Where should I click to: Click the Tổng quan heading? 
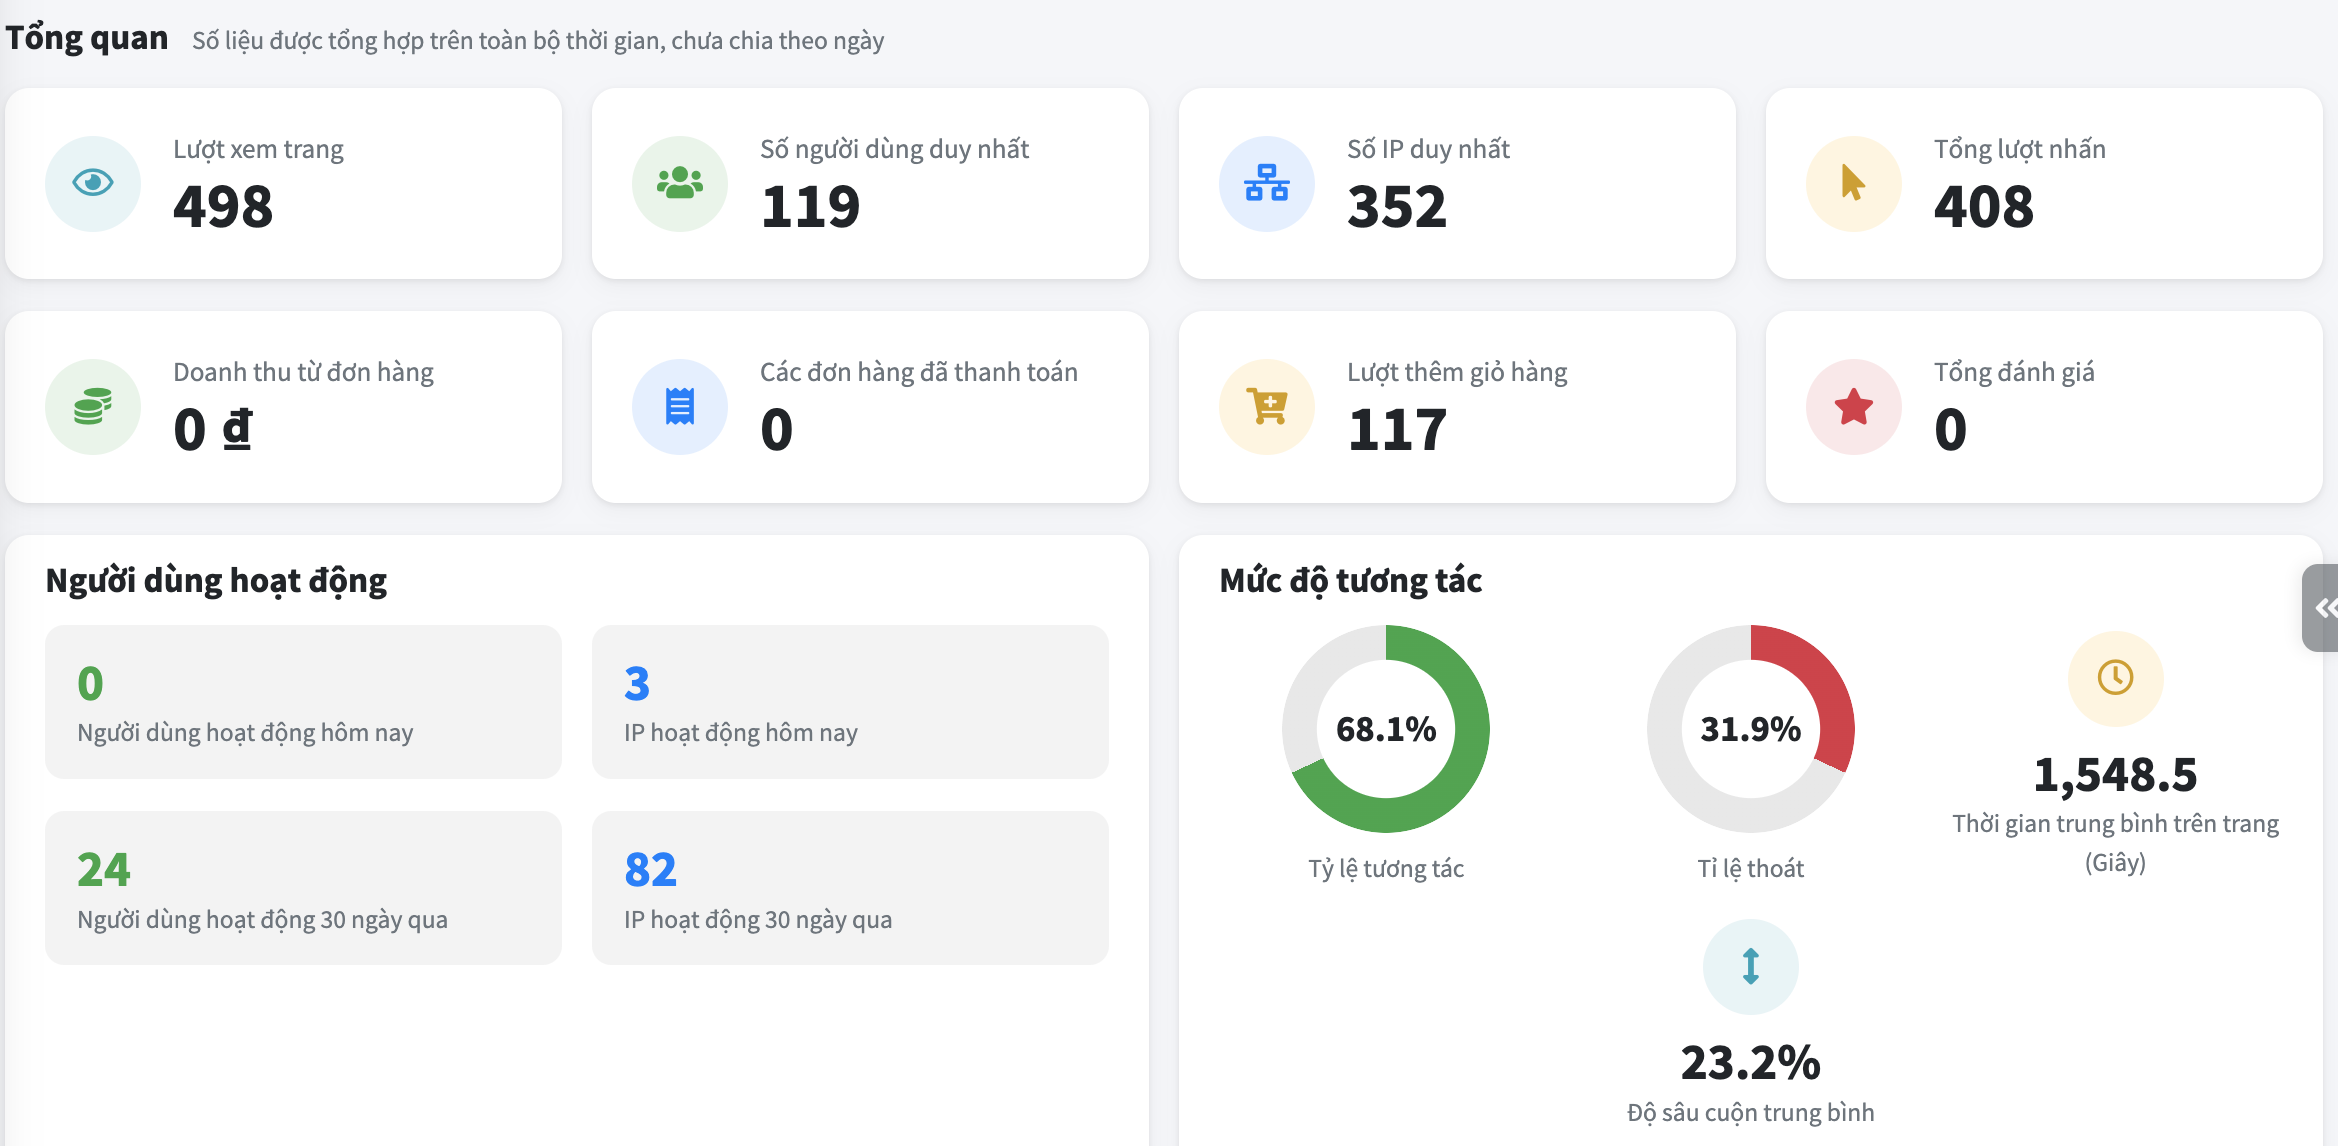tap(87, 38)
